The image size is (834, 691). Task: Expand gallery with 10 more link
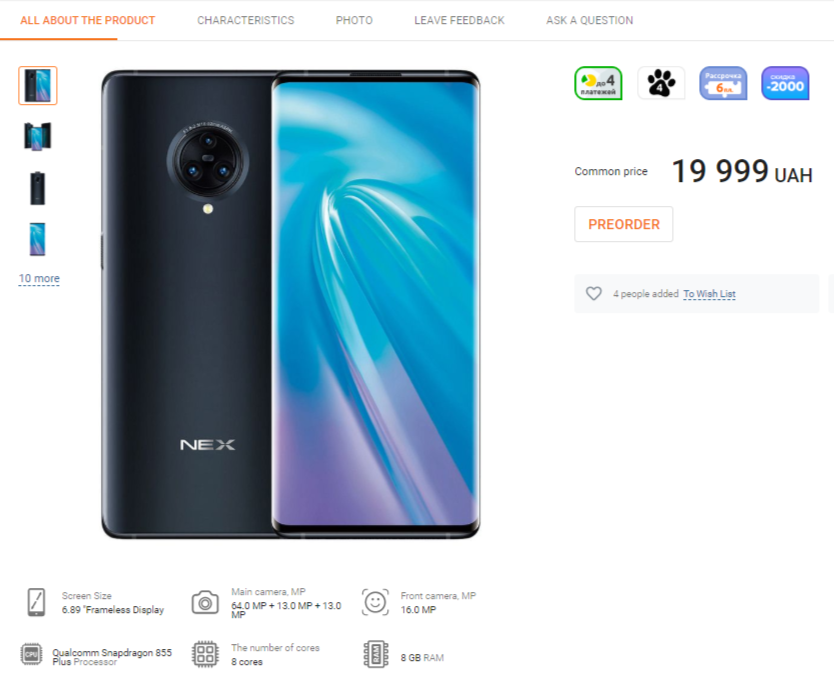39,279
